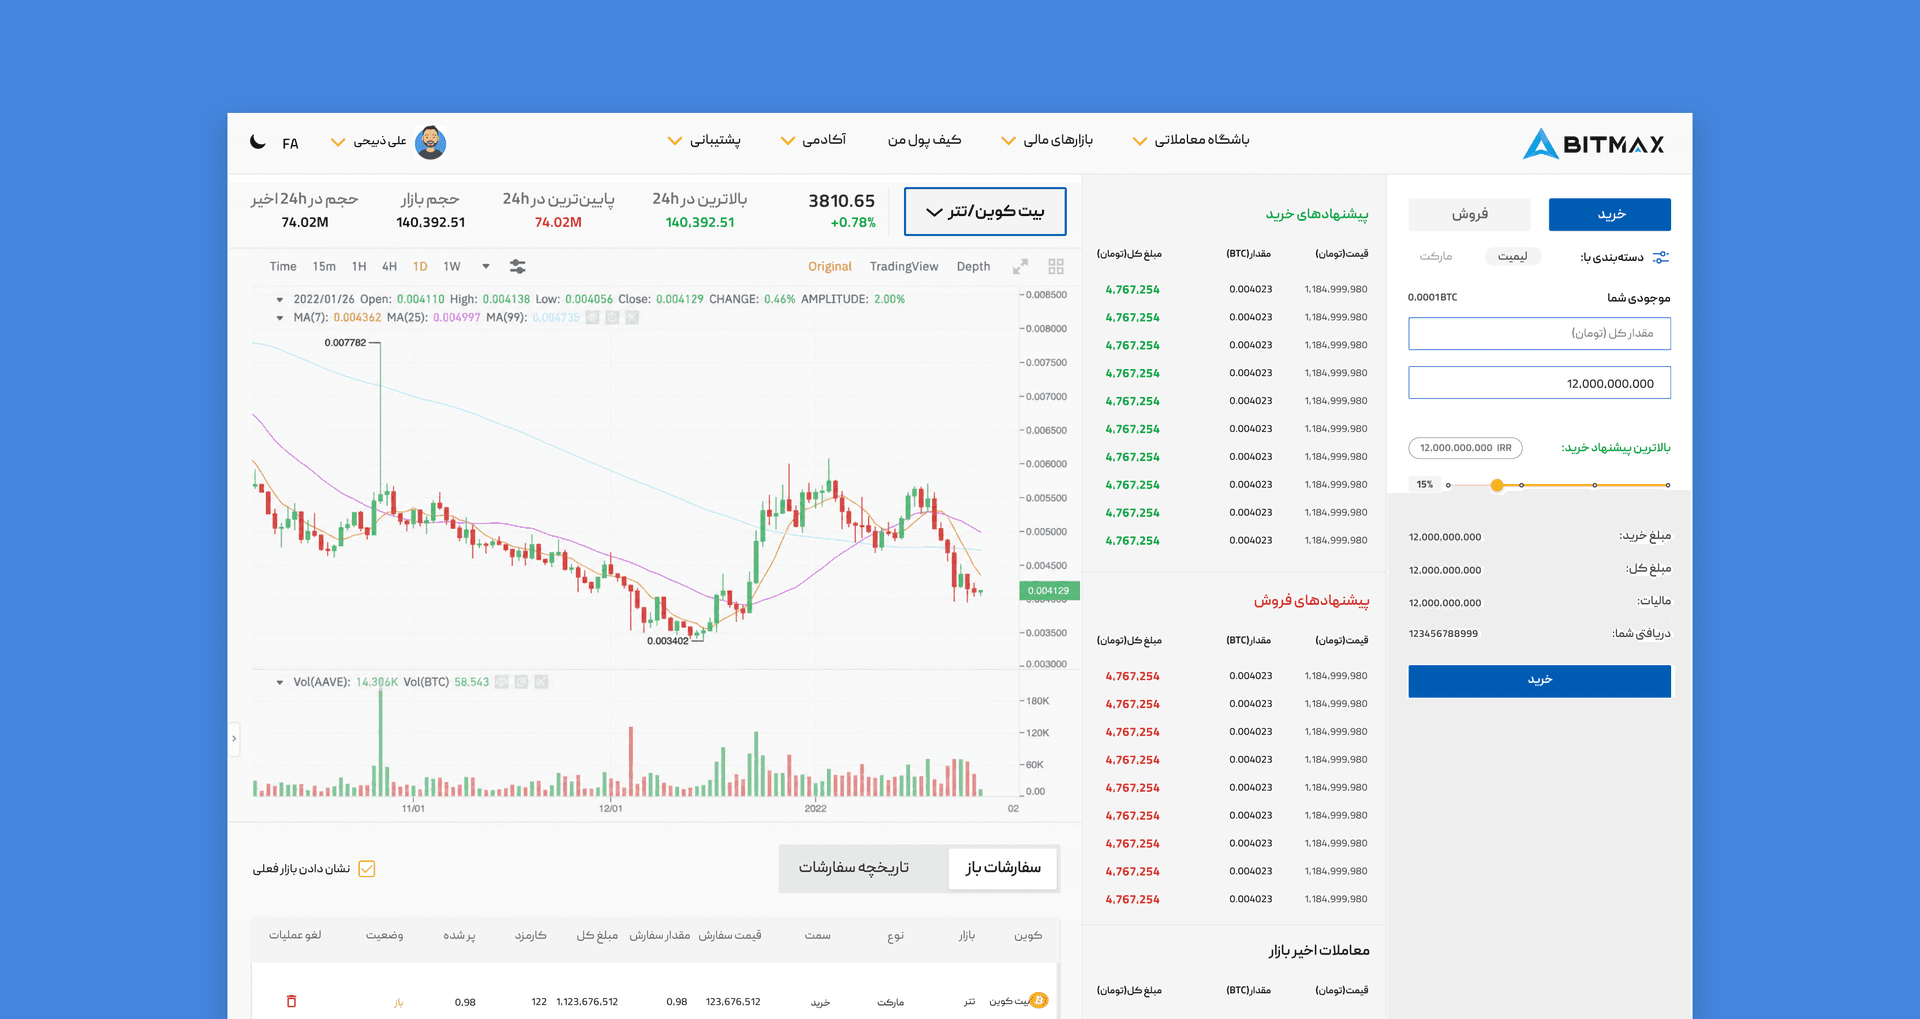Image resolution: width=1920 pixels, height=1019 pixels.
Task: Switch to Buy (خرید) tab
Action: coord(1610,214)
